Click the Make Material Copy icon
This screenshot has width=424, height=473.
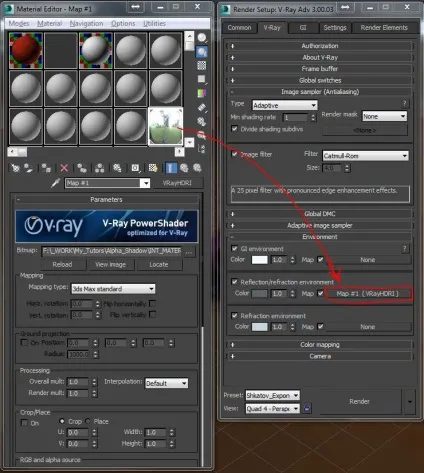click(82, 168)
